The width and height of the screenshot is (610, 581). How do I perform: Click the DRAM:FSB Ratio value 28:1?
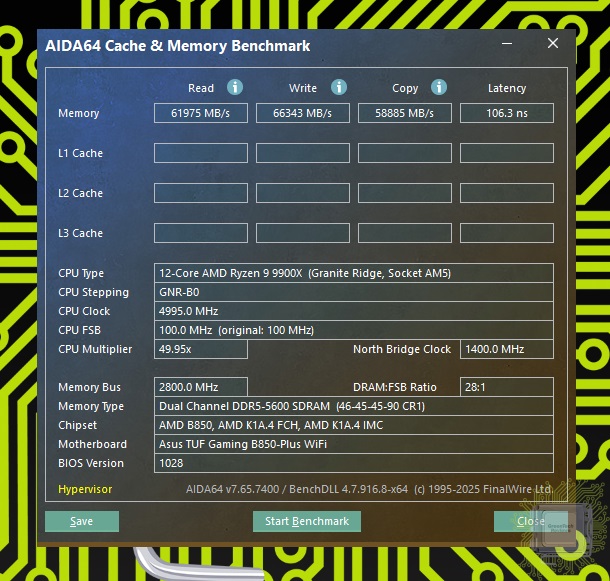tap(507, 387)
